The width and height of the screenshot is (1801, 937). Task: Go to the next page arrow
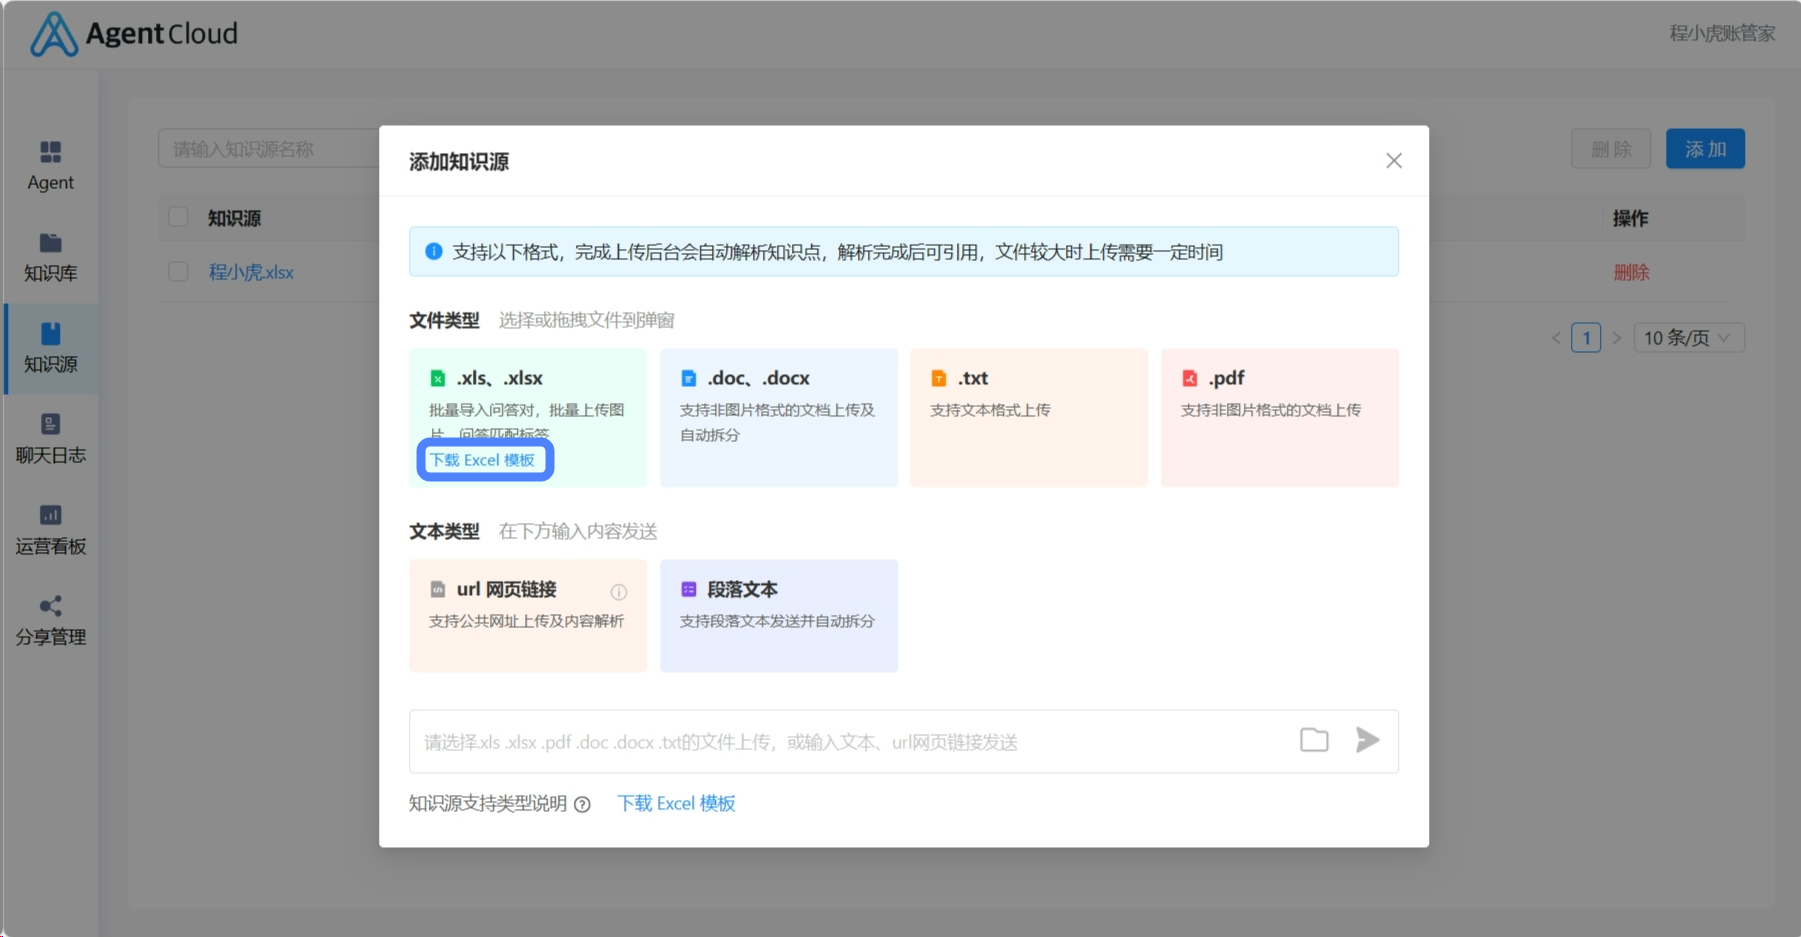click(x=1616, y=338)
